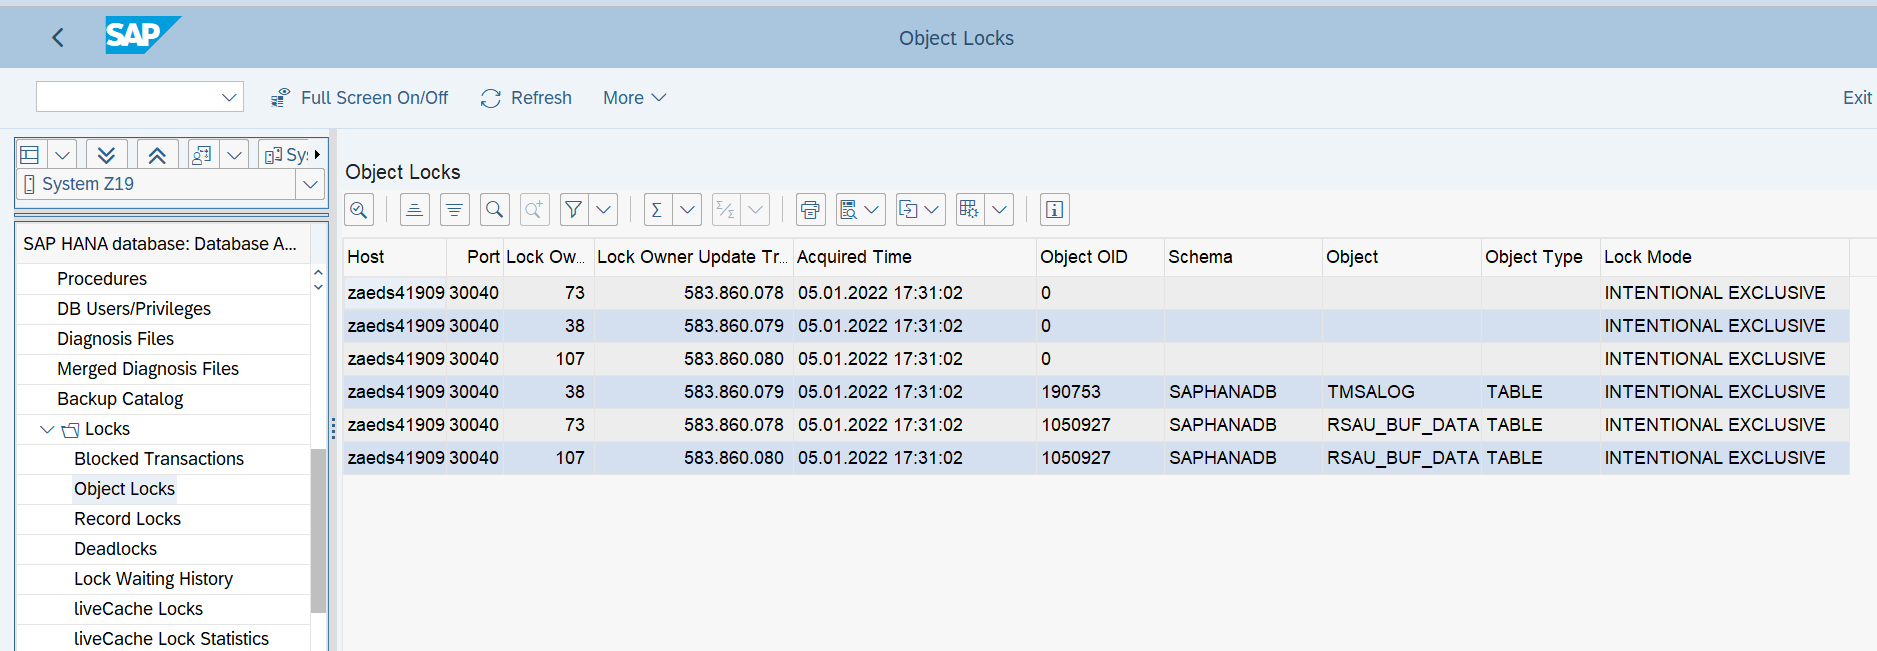Sort the table in descending order
Image resolution: width=1877 pixels, height=651 pixels.
pyautogui.click(x=454, y=210)
